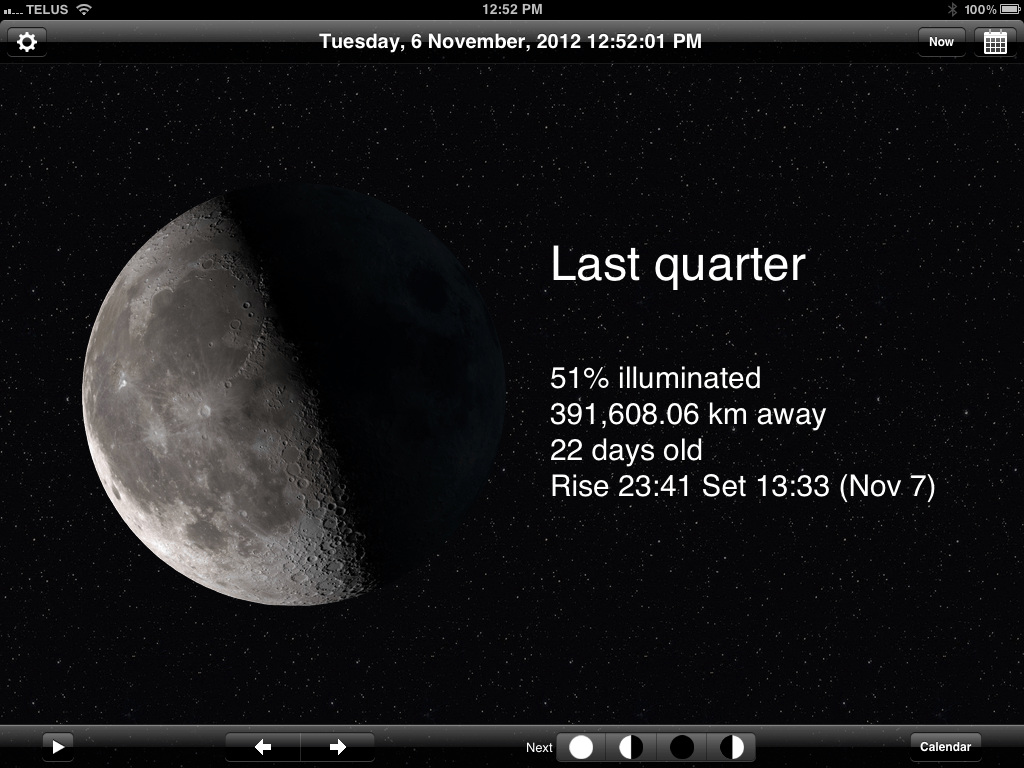Open the Calendar button at bottom
This screenshot has height=768, width=1024.
tap(945, 747)
